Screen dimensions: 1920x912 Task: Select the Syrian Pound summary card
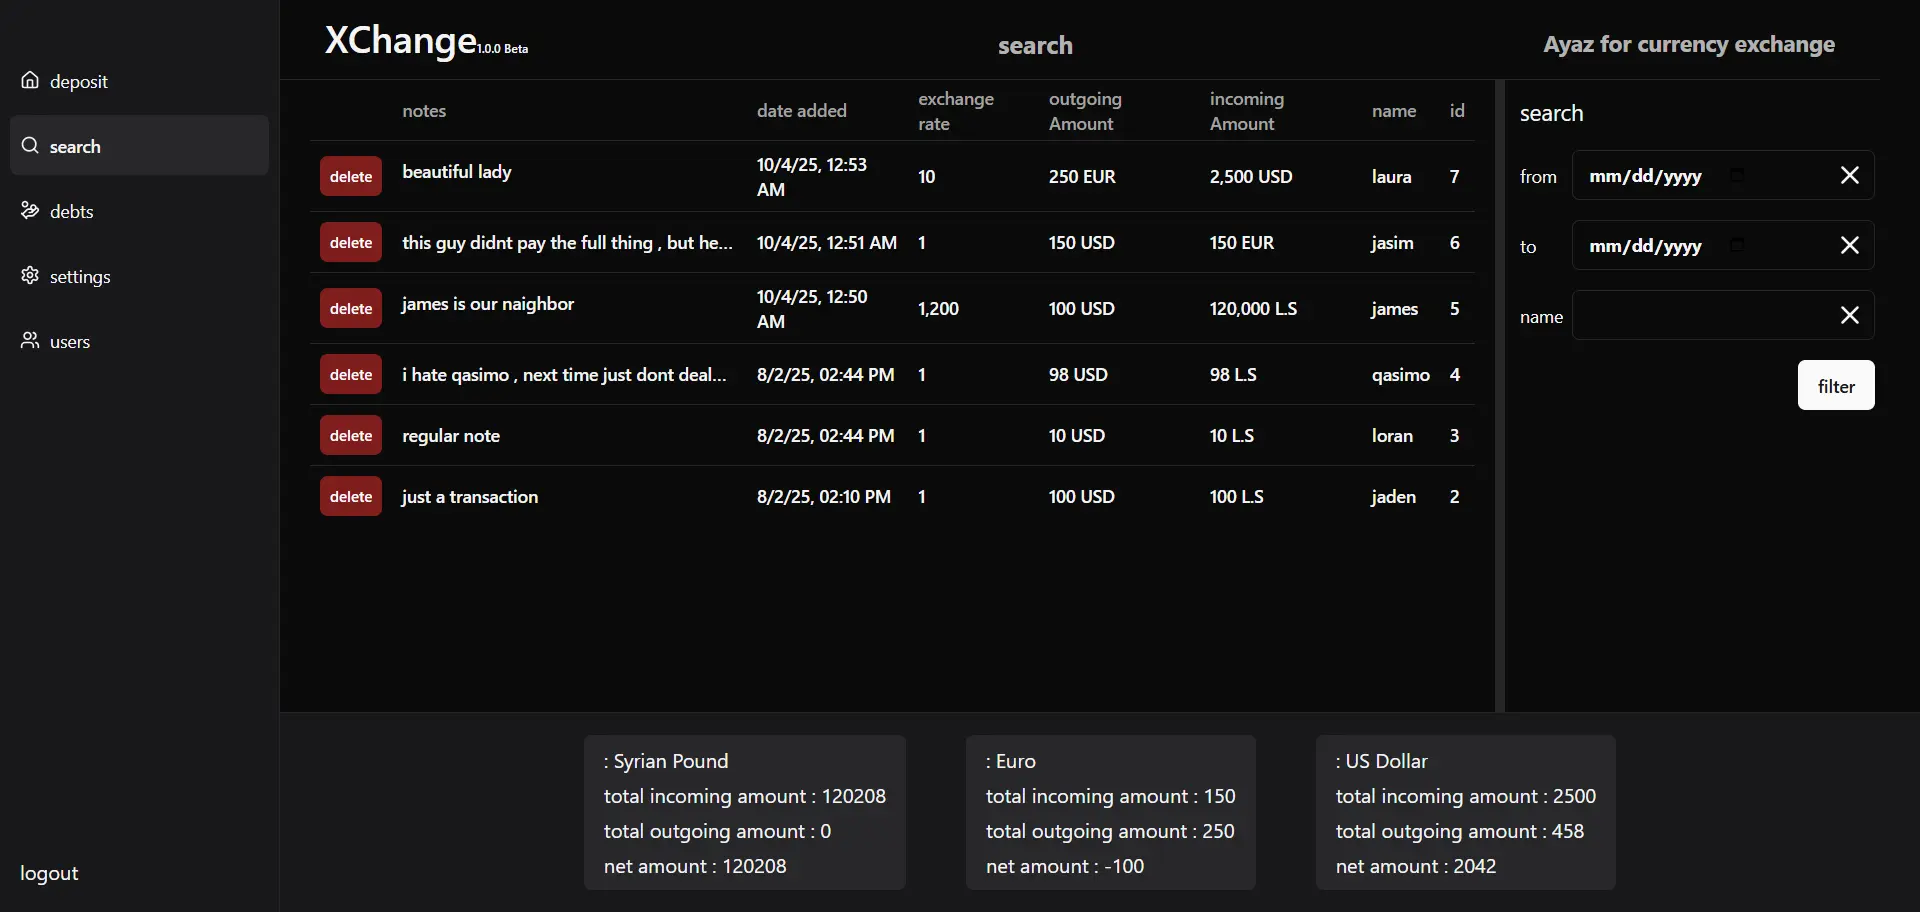[x=744, y=812]
